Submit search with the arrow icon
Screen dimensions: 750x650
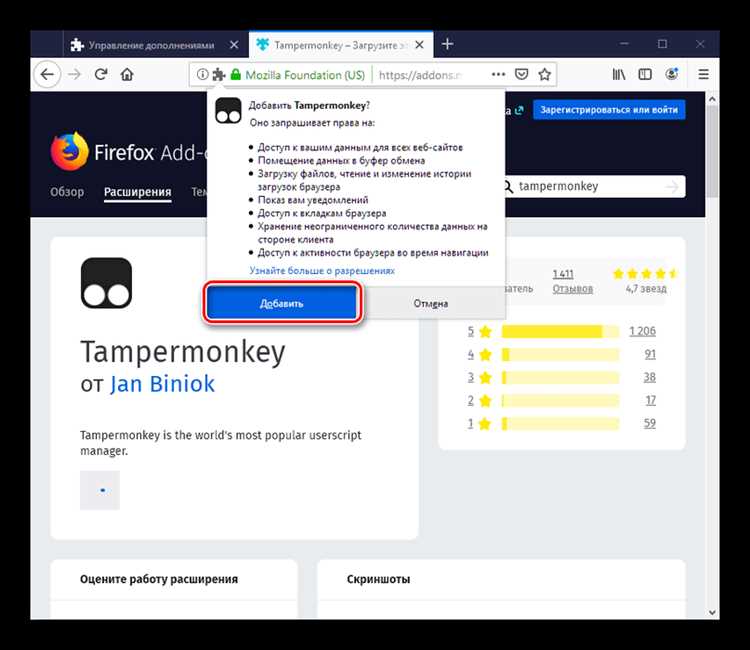pyautogui.click(x=672, y=187)
